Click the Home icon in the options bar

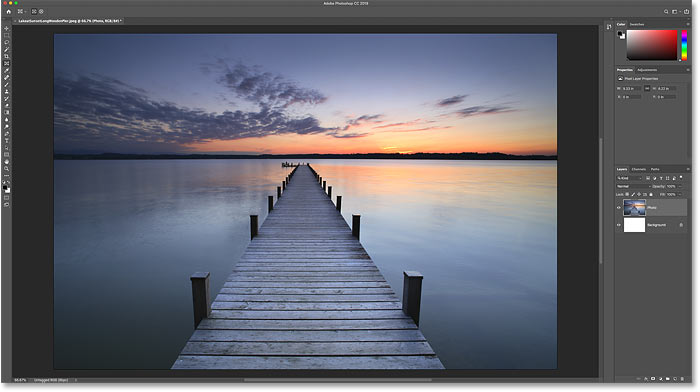(8, 12)
